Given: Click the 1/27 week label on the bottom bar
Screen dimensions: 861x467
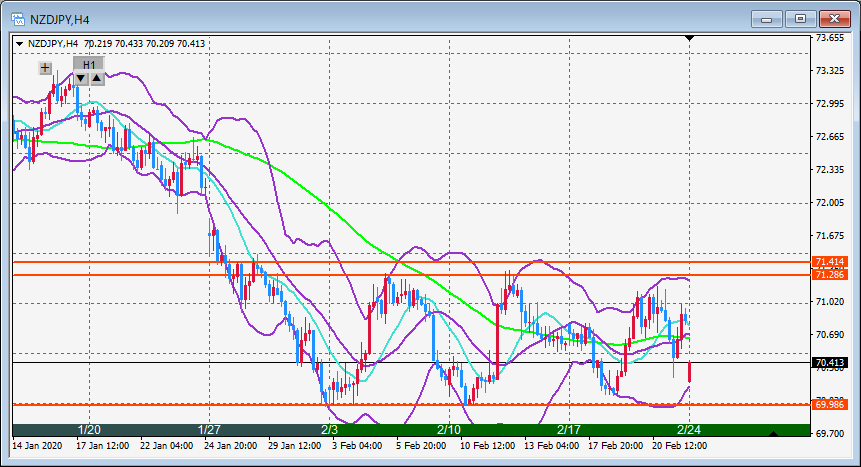Looking at the screenshot, I should click(x=209, y=430).
